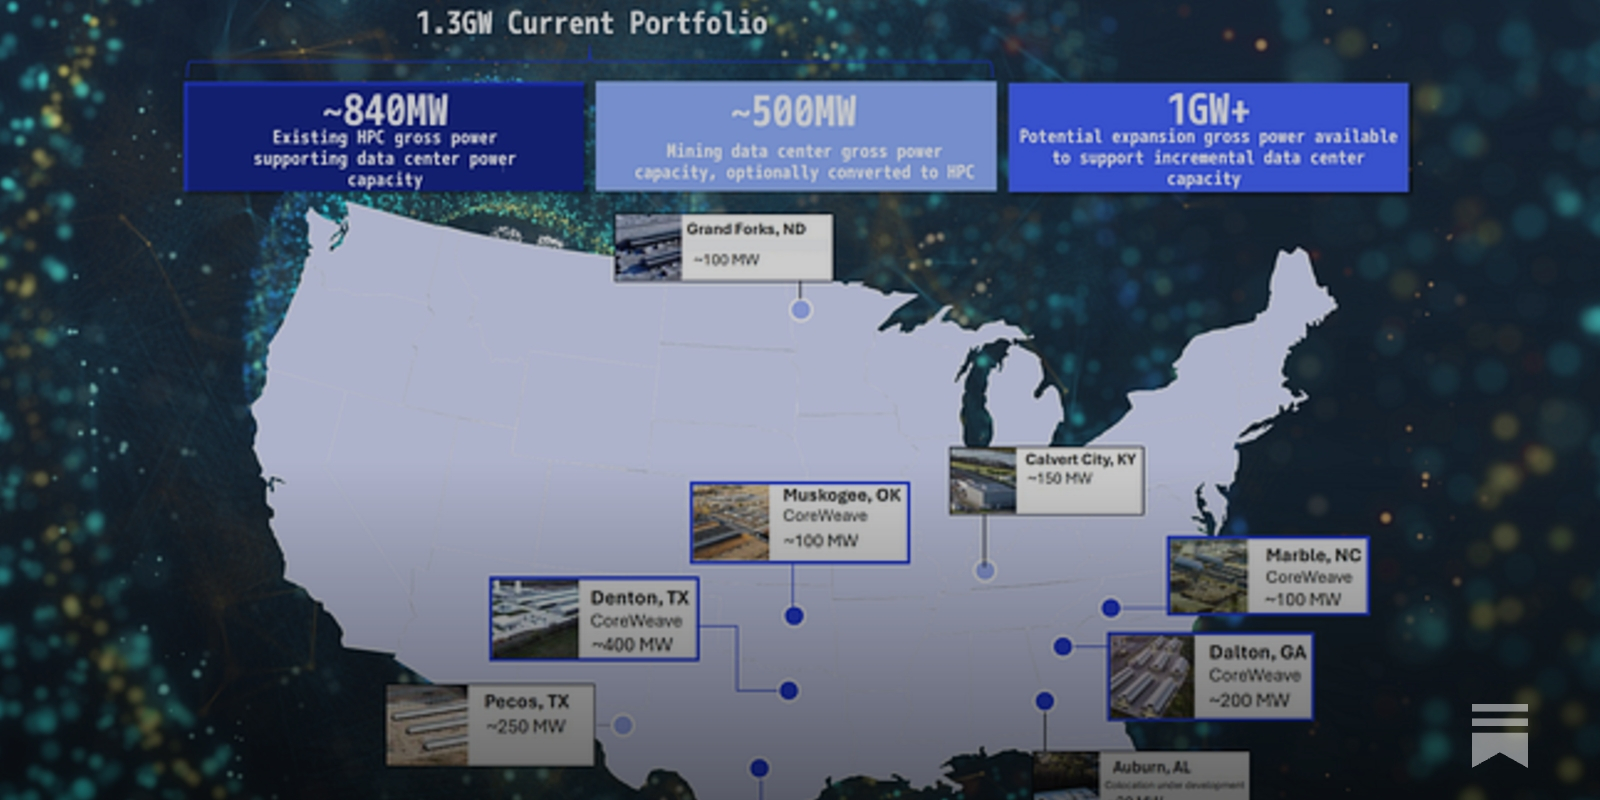Click the Dalton map location dot
Image resolution: width=1600 pixels, height=800 pixels.
(1062, 647)
